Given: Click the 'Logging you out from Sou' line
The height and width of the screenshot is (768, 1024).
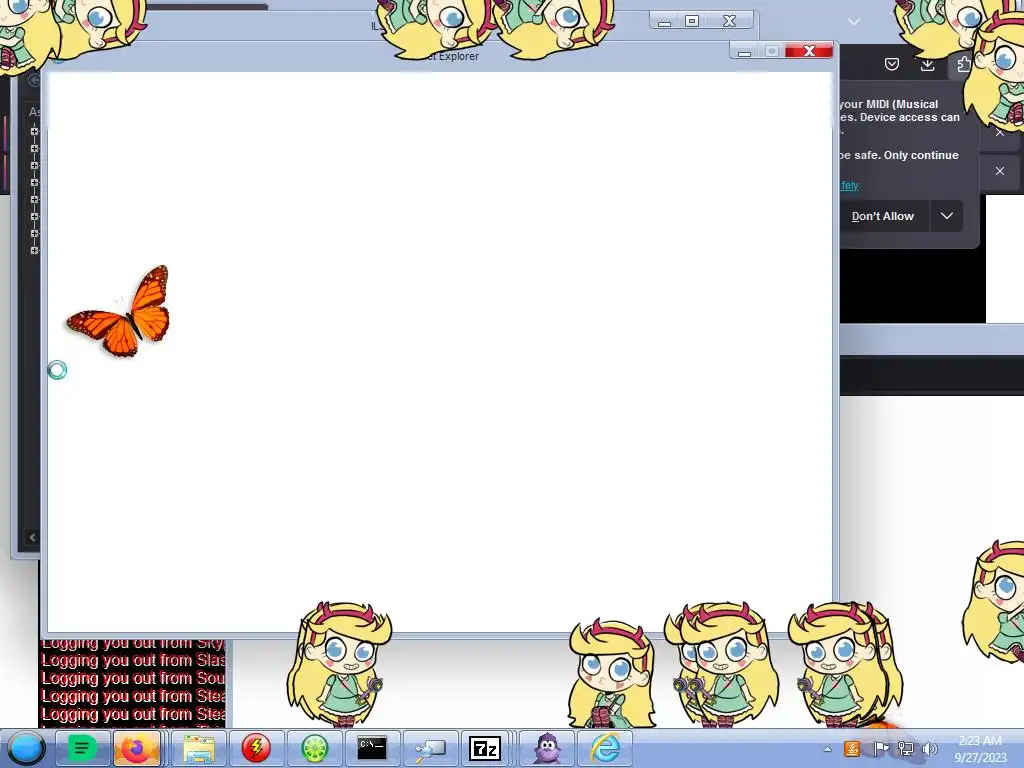Looking at the screenshot, I should [133, 678].
